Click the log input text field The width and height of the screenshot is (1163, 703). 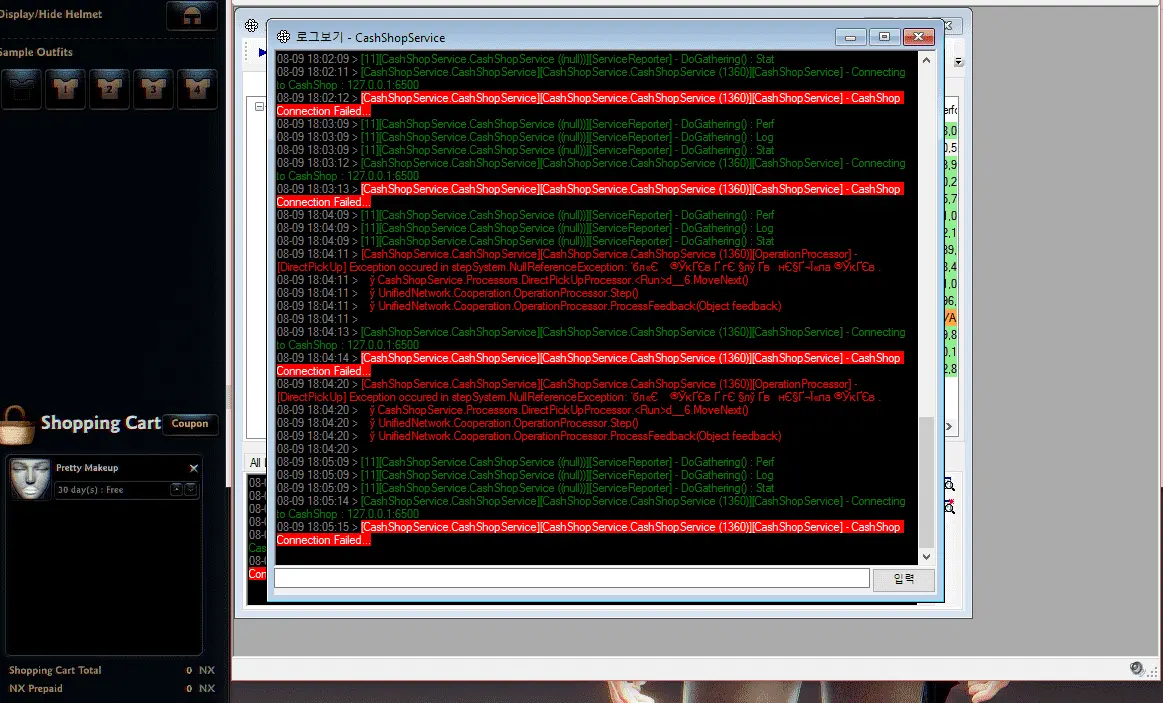[x=572, y=578]
